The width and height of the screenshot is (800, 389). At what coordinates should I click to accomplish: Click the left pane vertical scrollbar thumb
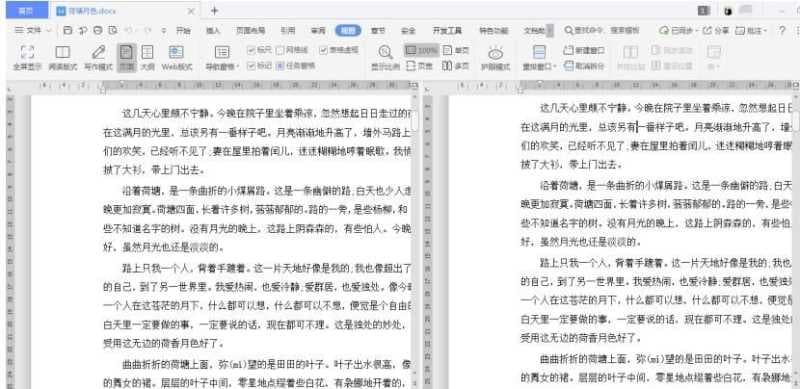[x=414, y=120]
